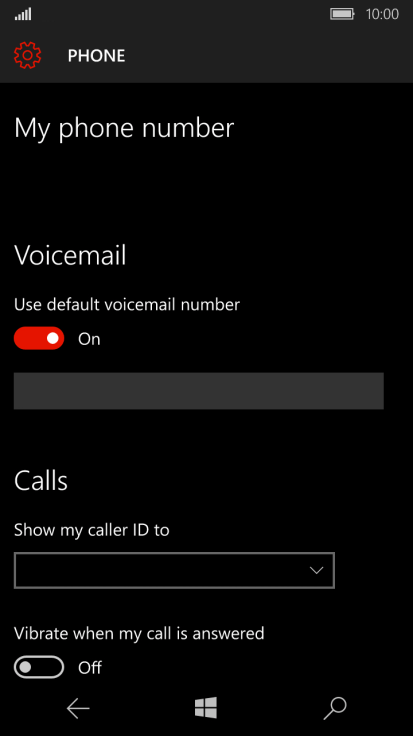
Task: Tap the Voicemail section heading
Action: pyautogui.click(x=70, y=255)
